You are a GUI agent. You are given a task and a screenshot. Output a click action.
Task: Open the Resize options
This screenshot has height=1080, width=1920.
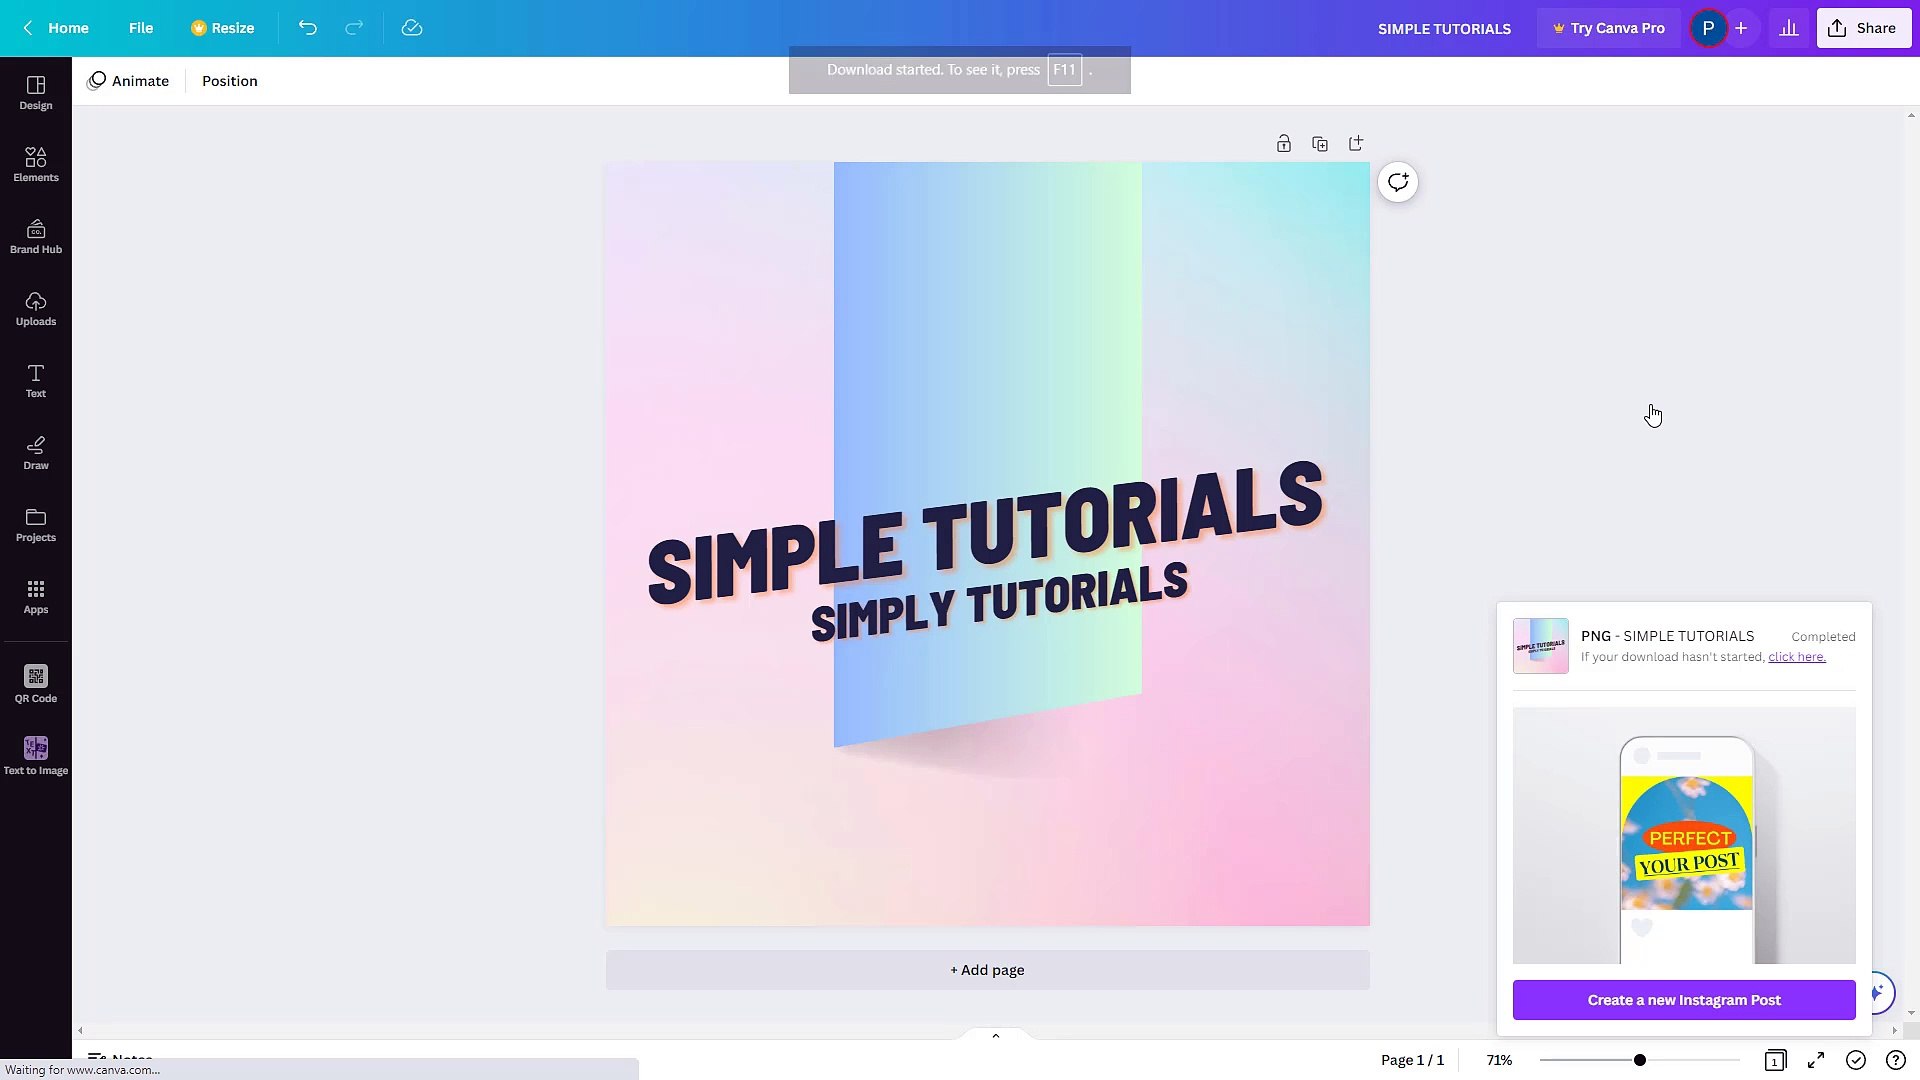[222, 28]
